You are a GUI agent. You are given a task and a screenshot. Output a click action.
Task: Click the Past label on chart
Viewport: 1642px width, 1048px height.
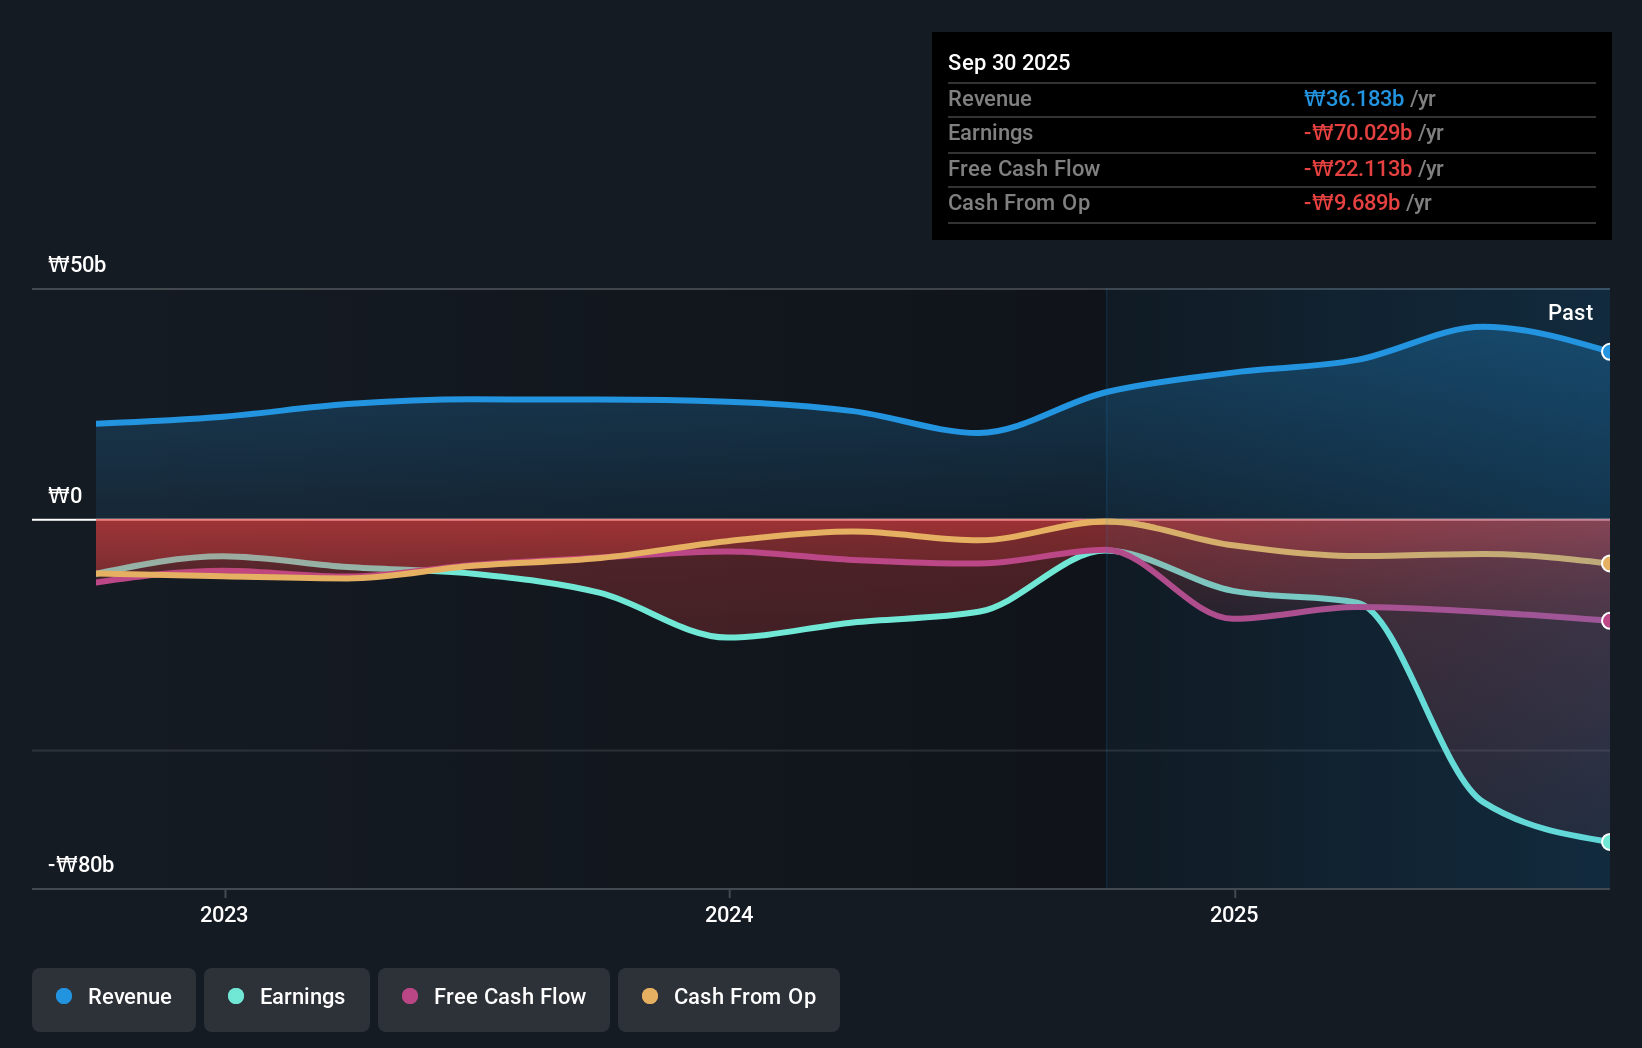(x=1570, y=312)
